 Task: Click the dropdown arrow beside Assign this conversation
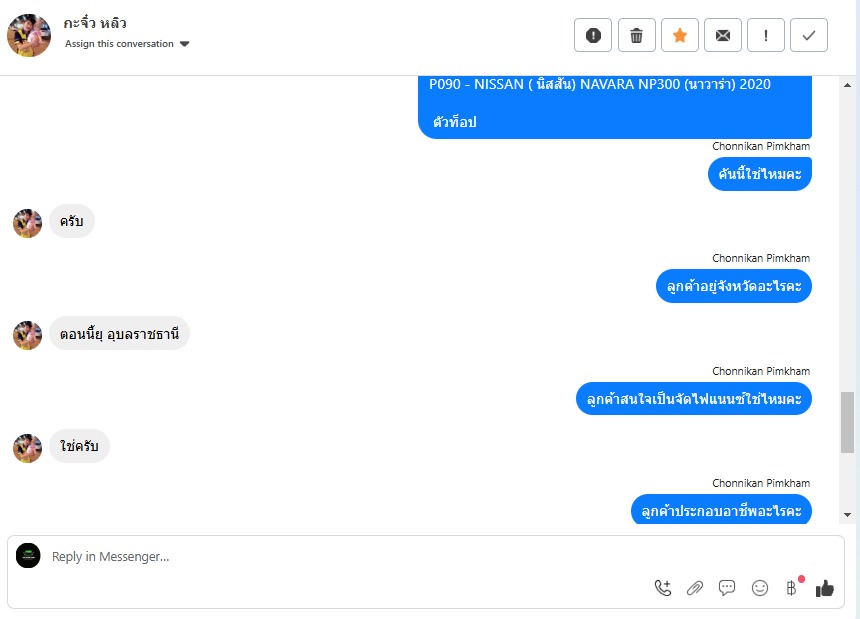(184, 44)
